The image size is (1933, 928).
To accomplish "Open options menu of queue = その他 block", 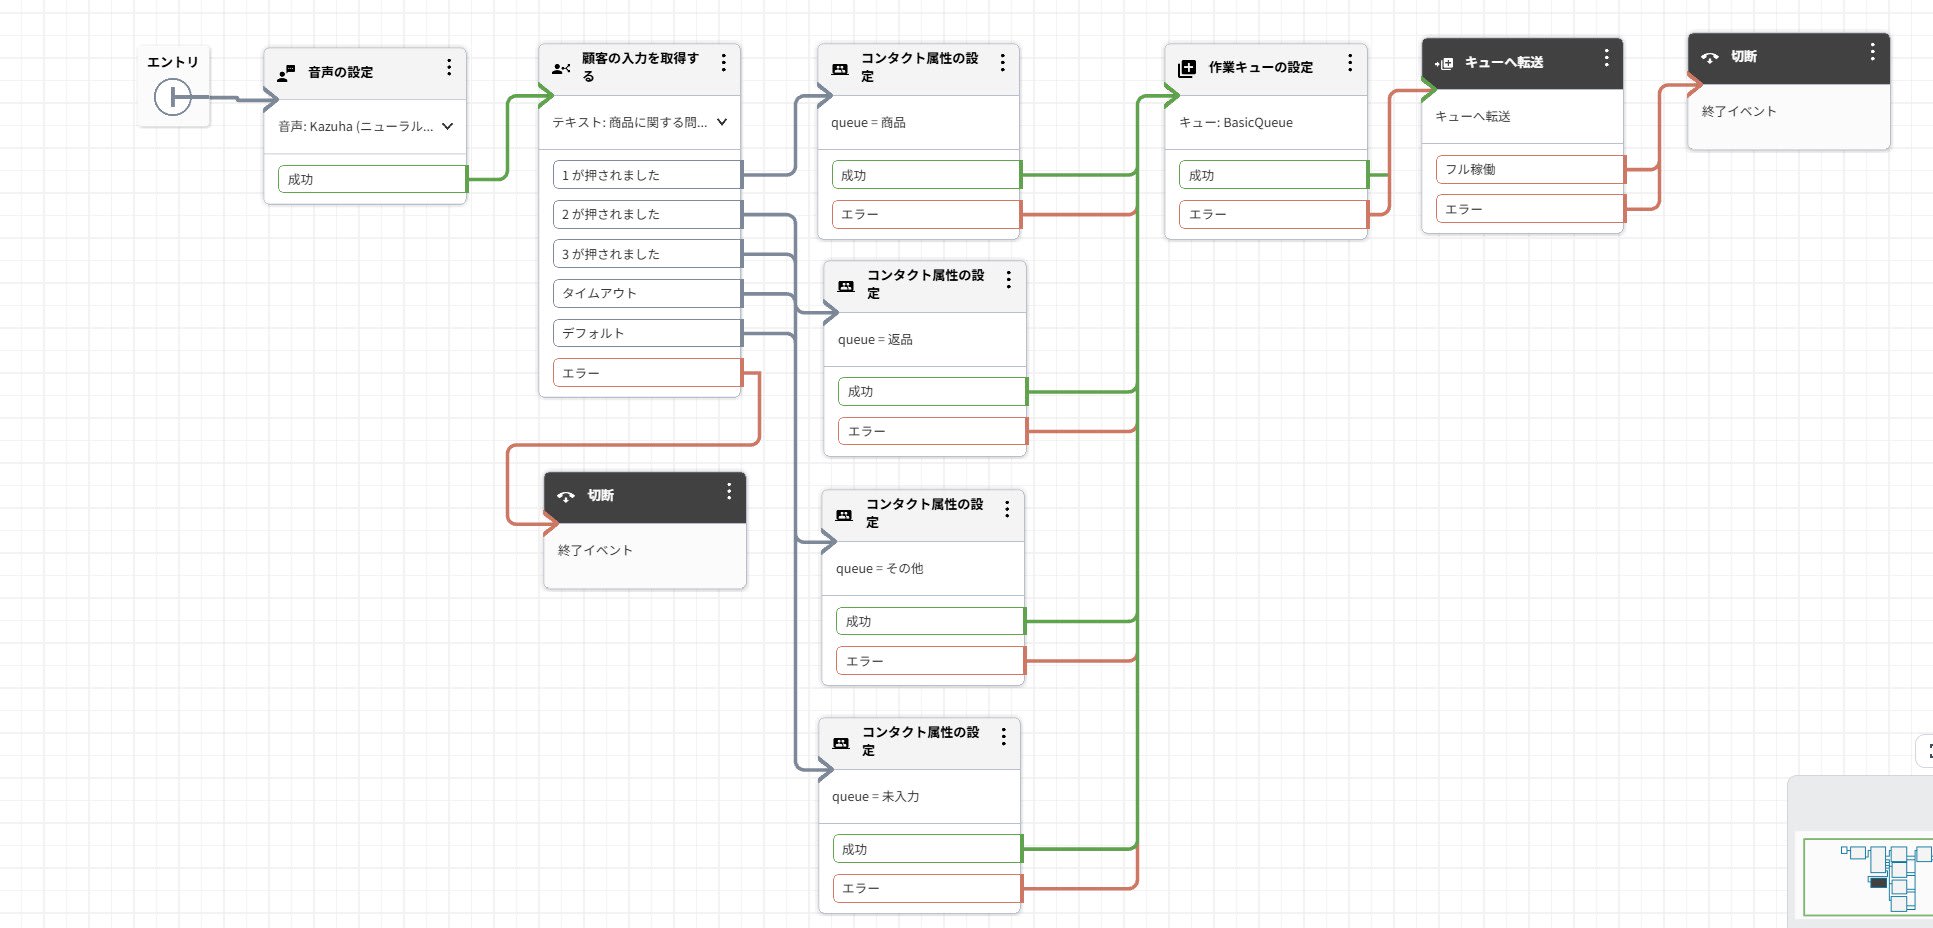I will tap(1007, 509).
